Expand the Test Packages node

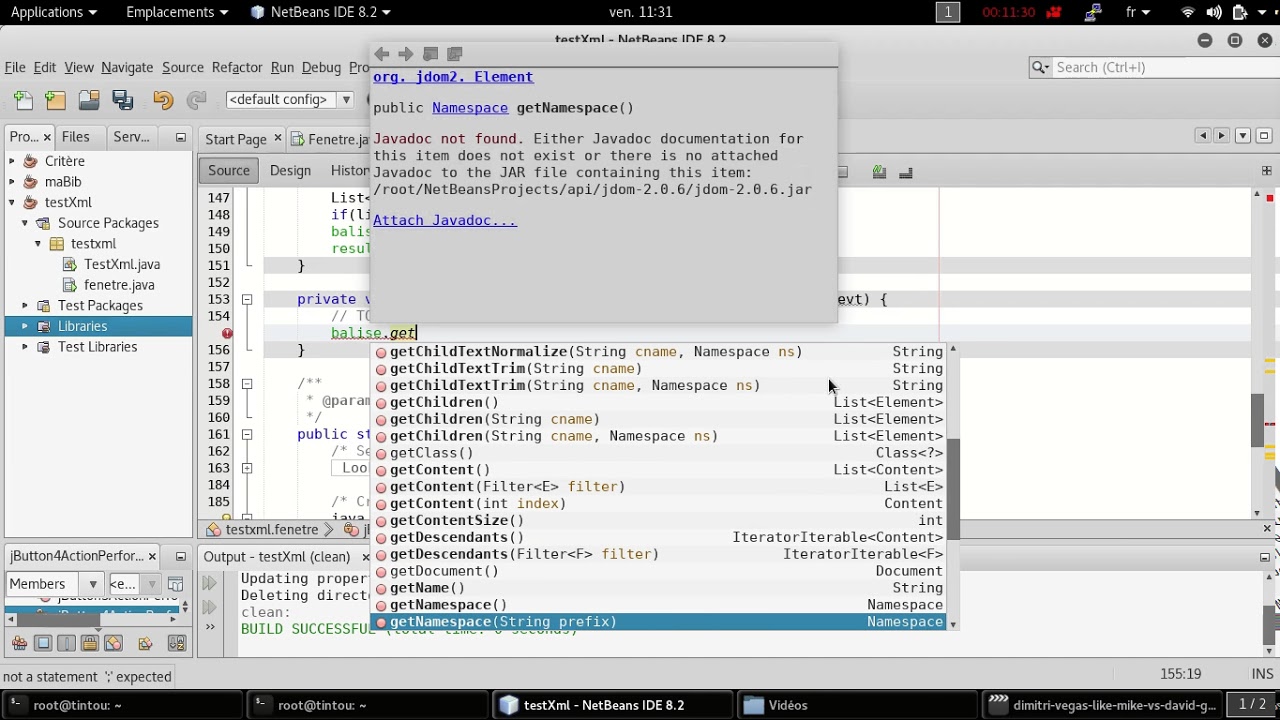click(x=25, y=306)
